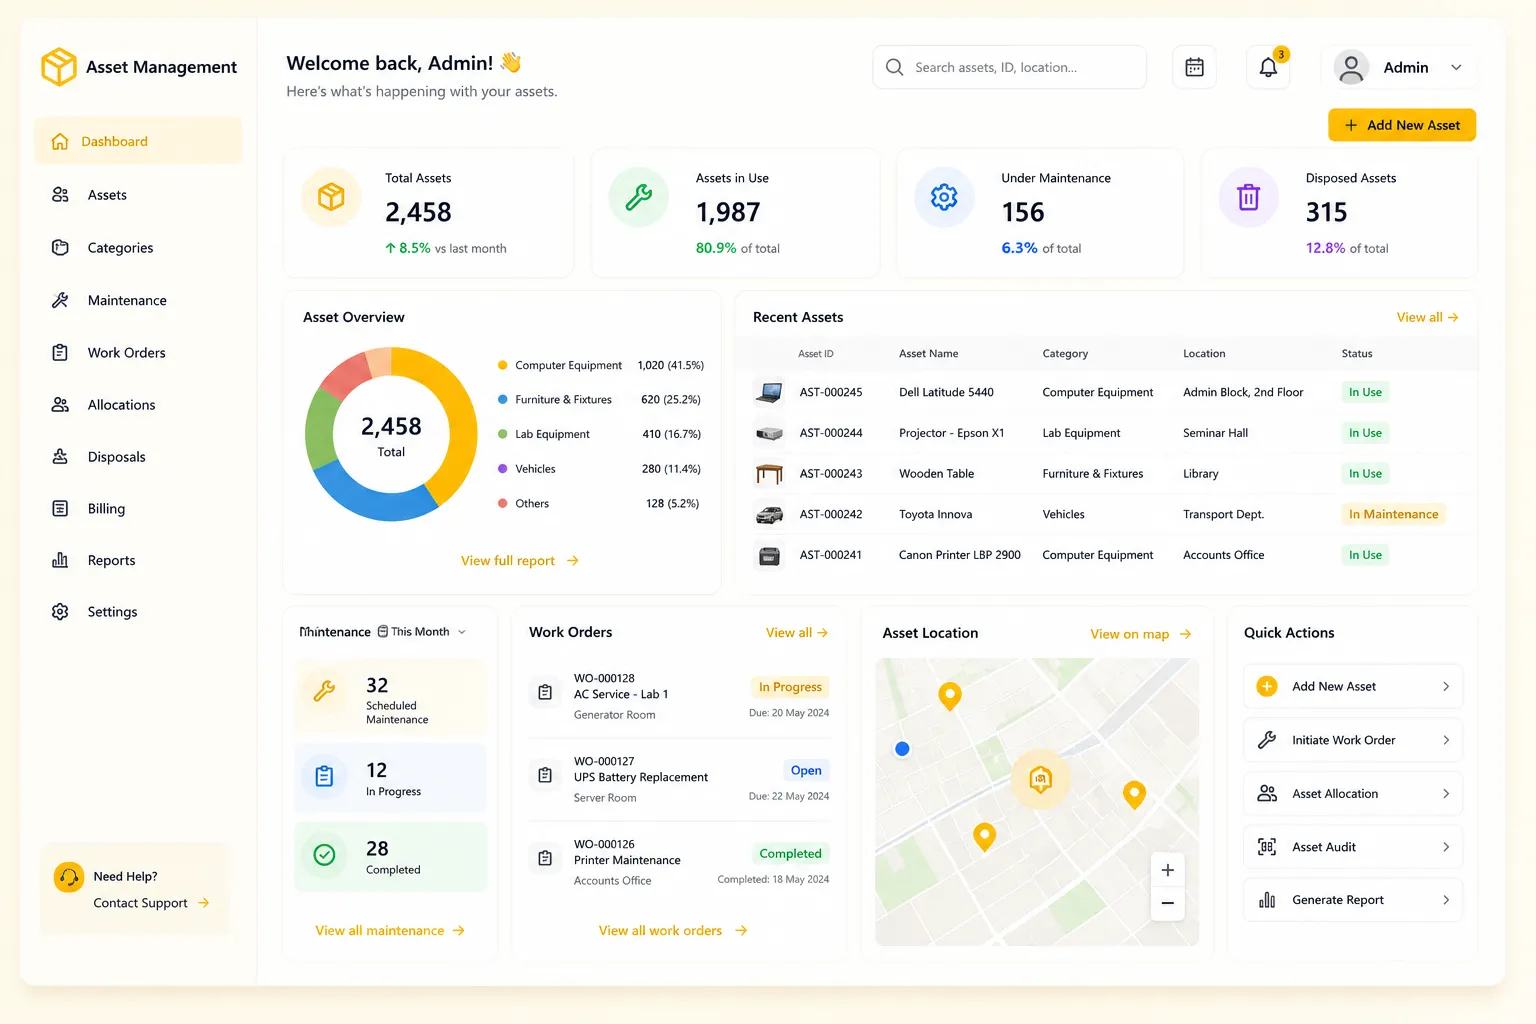Image resolution: width=1536 pixels, height=1024 pixels.
Task: Click In Maintenance status badge
Action: pyautogui.click(x=1393, y=514)
